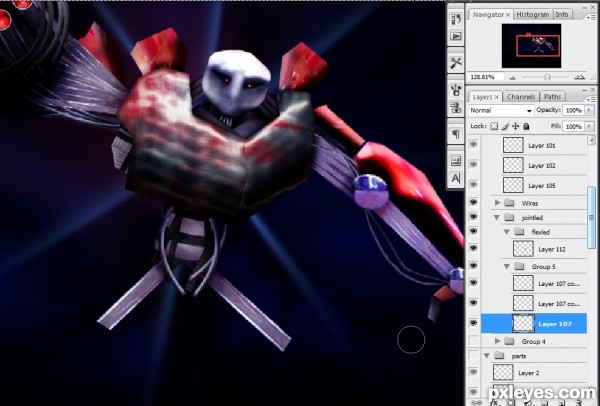Open the Normal blend mode dropdown
This screenshot has height=406, width=600.
pyautogui.click(x=501, y=110)
